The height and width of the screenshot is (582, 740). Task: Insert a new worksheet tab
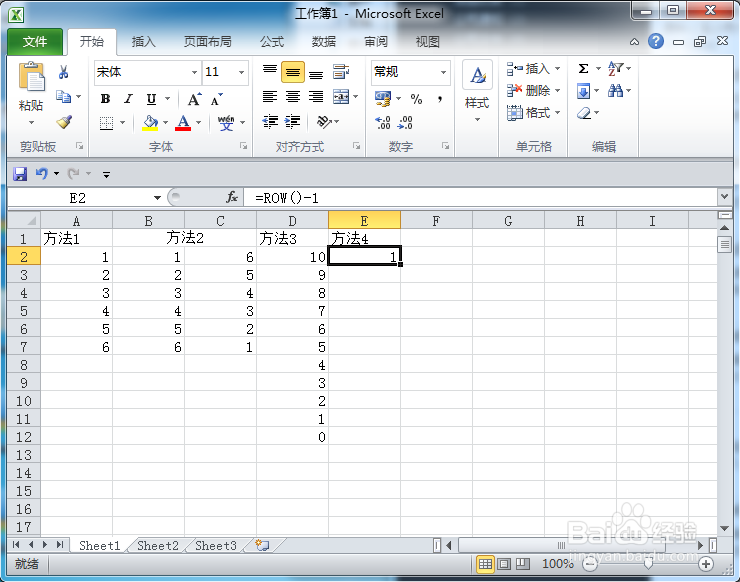[262, 546]
